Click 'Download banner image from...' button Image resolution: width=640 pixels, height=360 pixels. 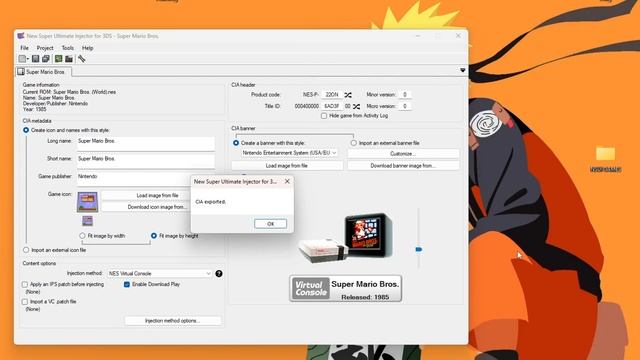tap(403, 166)
